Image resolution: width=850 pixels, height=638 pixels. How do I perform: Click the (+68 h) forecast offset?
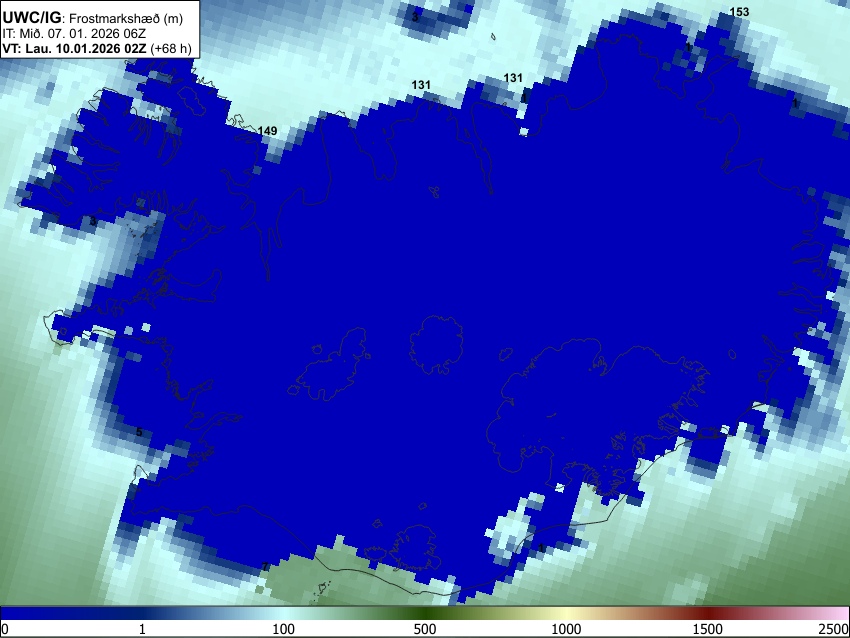(170, 48)
